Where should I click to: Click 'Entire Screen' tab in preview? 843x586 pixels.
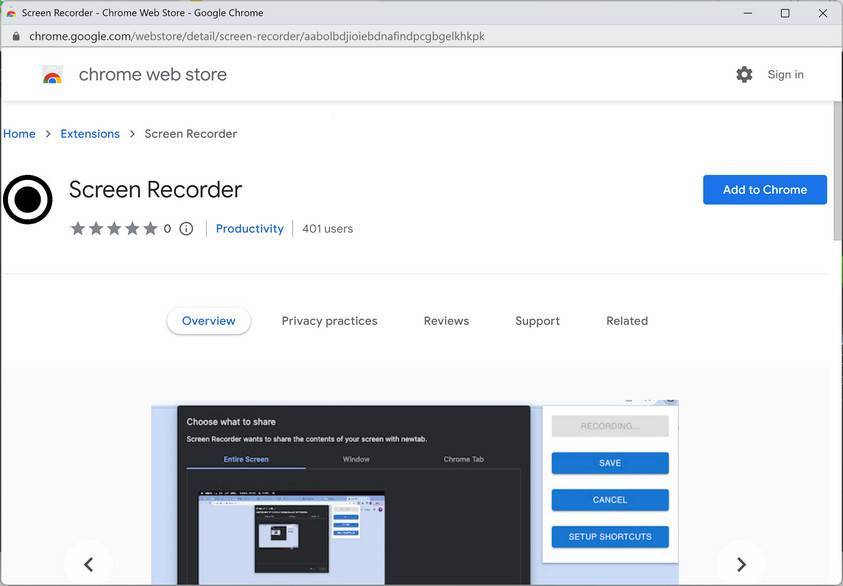[x=246, y=459]
